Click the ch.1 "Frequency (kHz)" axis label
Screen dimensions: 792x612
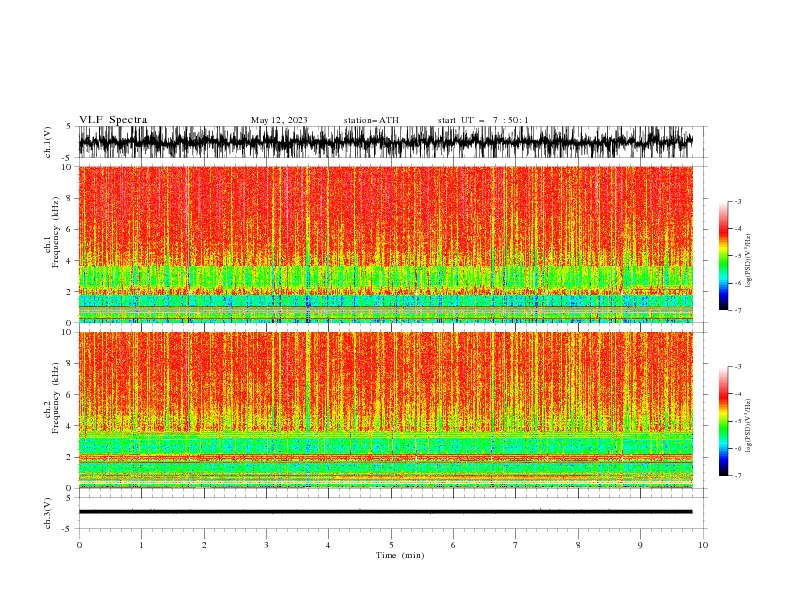[x=56, y=232]
